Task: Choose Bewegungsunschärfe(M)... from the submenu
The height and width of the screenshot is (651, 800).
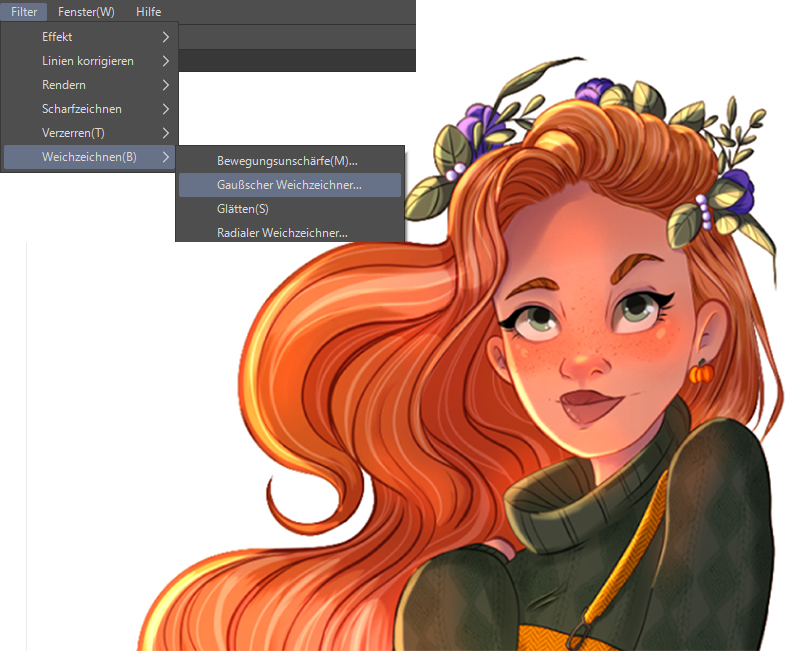Action: coord(287,161)
